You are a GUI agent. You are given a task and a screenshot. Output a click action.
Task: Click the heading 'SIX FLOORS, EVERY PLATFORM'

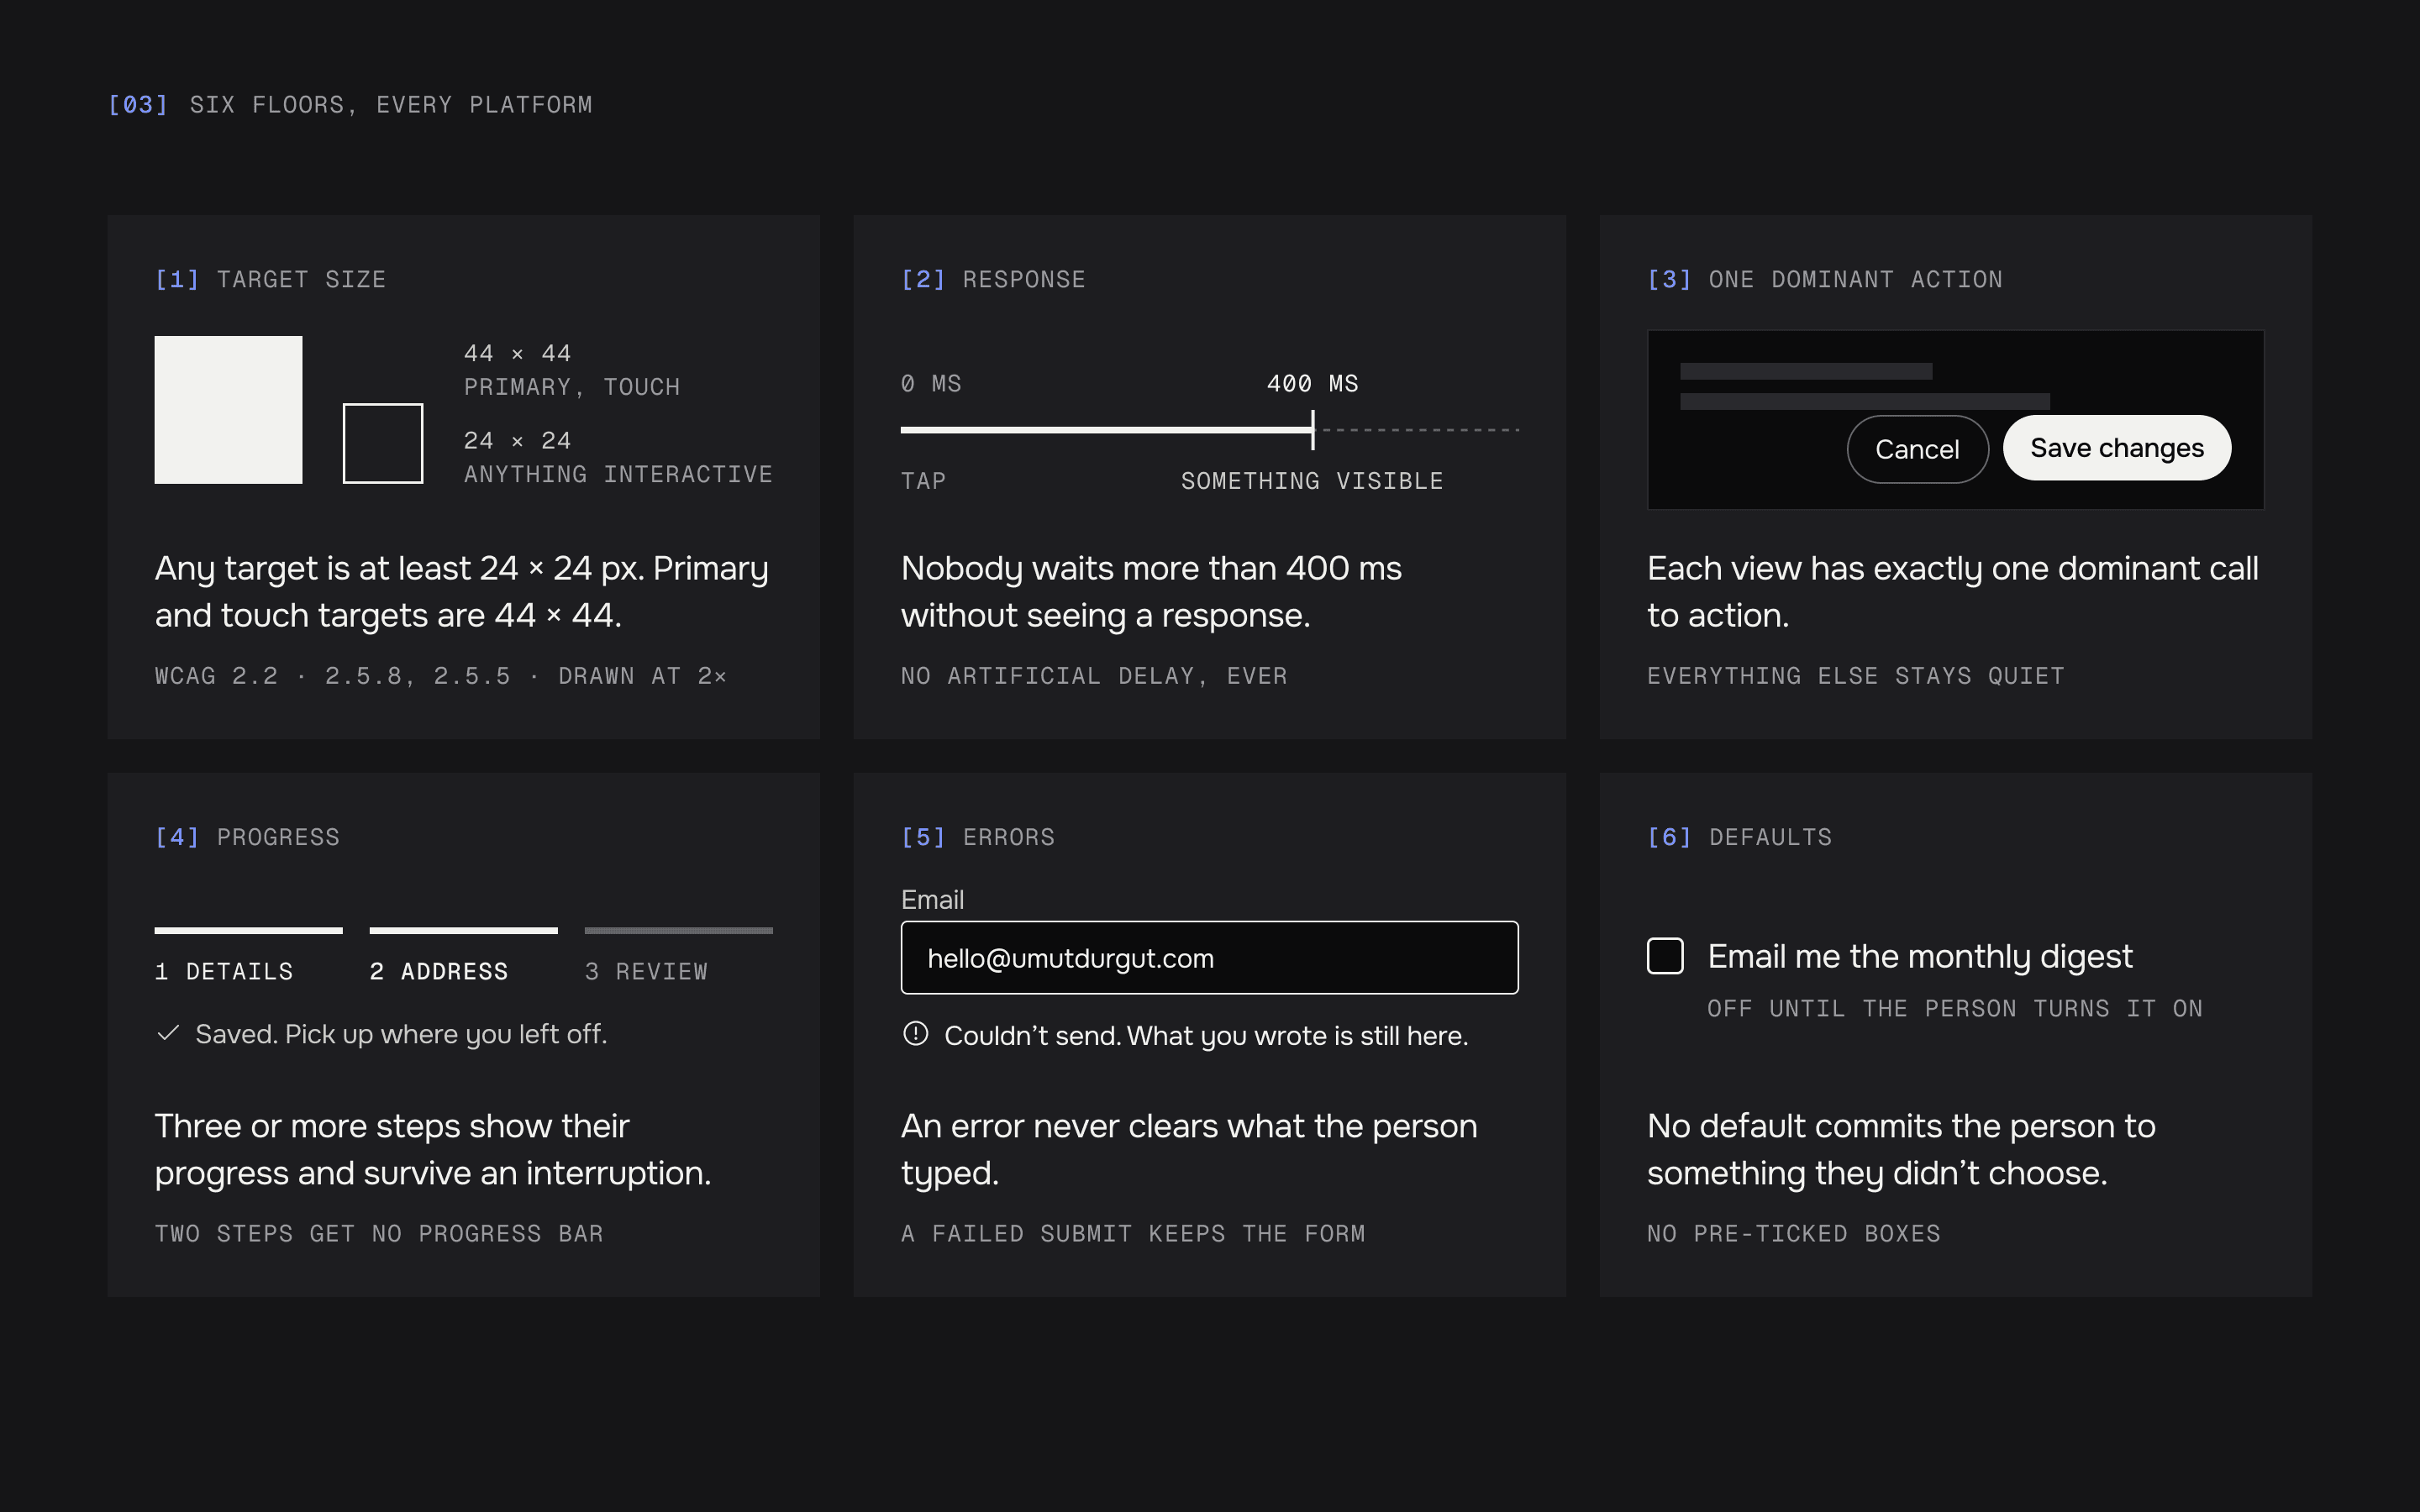(391, 105)
